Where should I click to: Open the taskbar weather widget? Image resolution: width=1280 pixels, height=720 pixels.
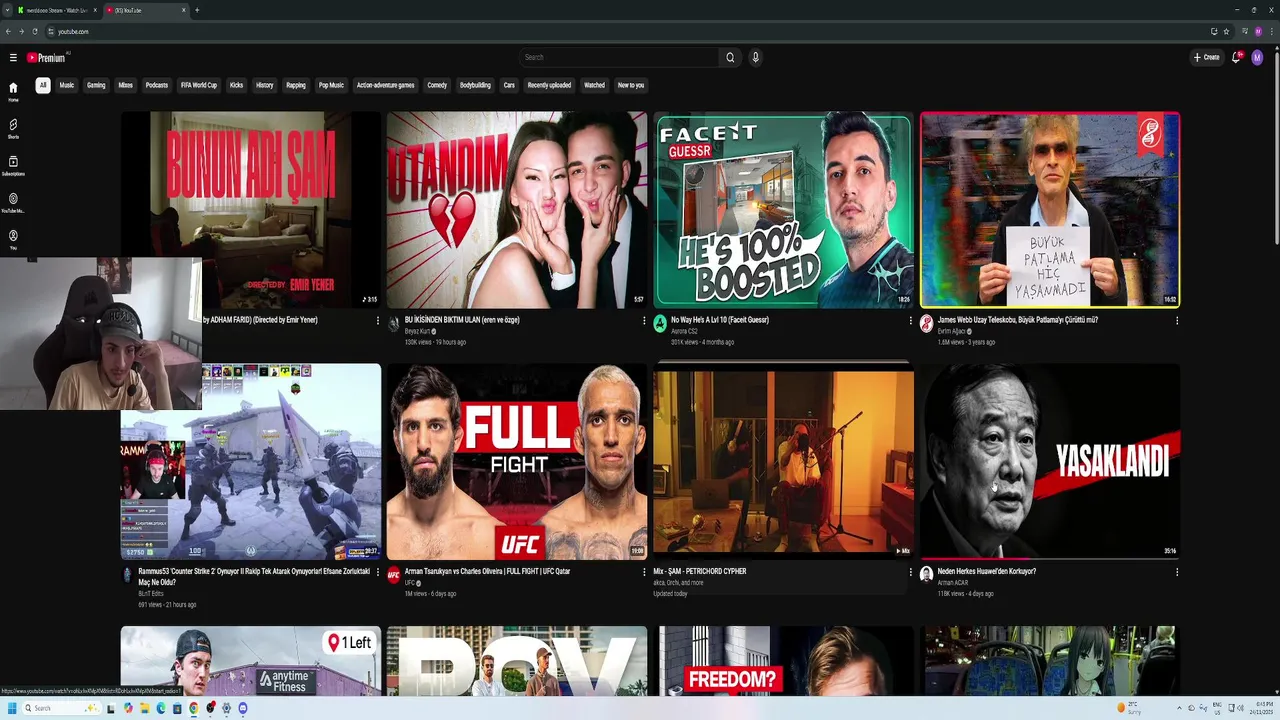pos(1127,708)
